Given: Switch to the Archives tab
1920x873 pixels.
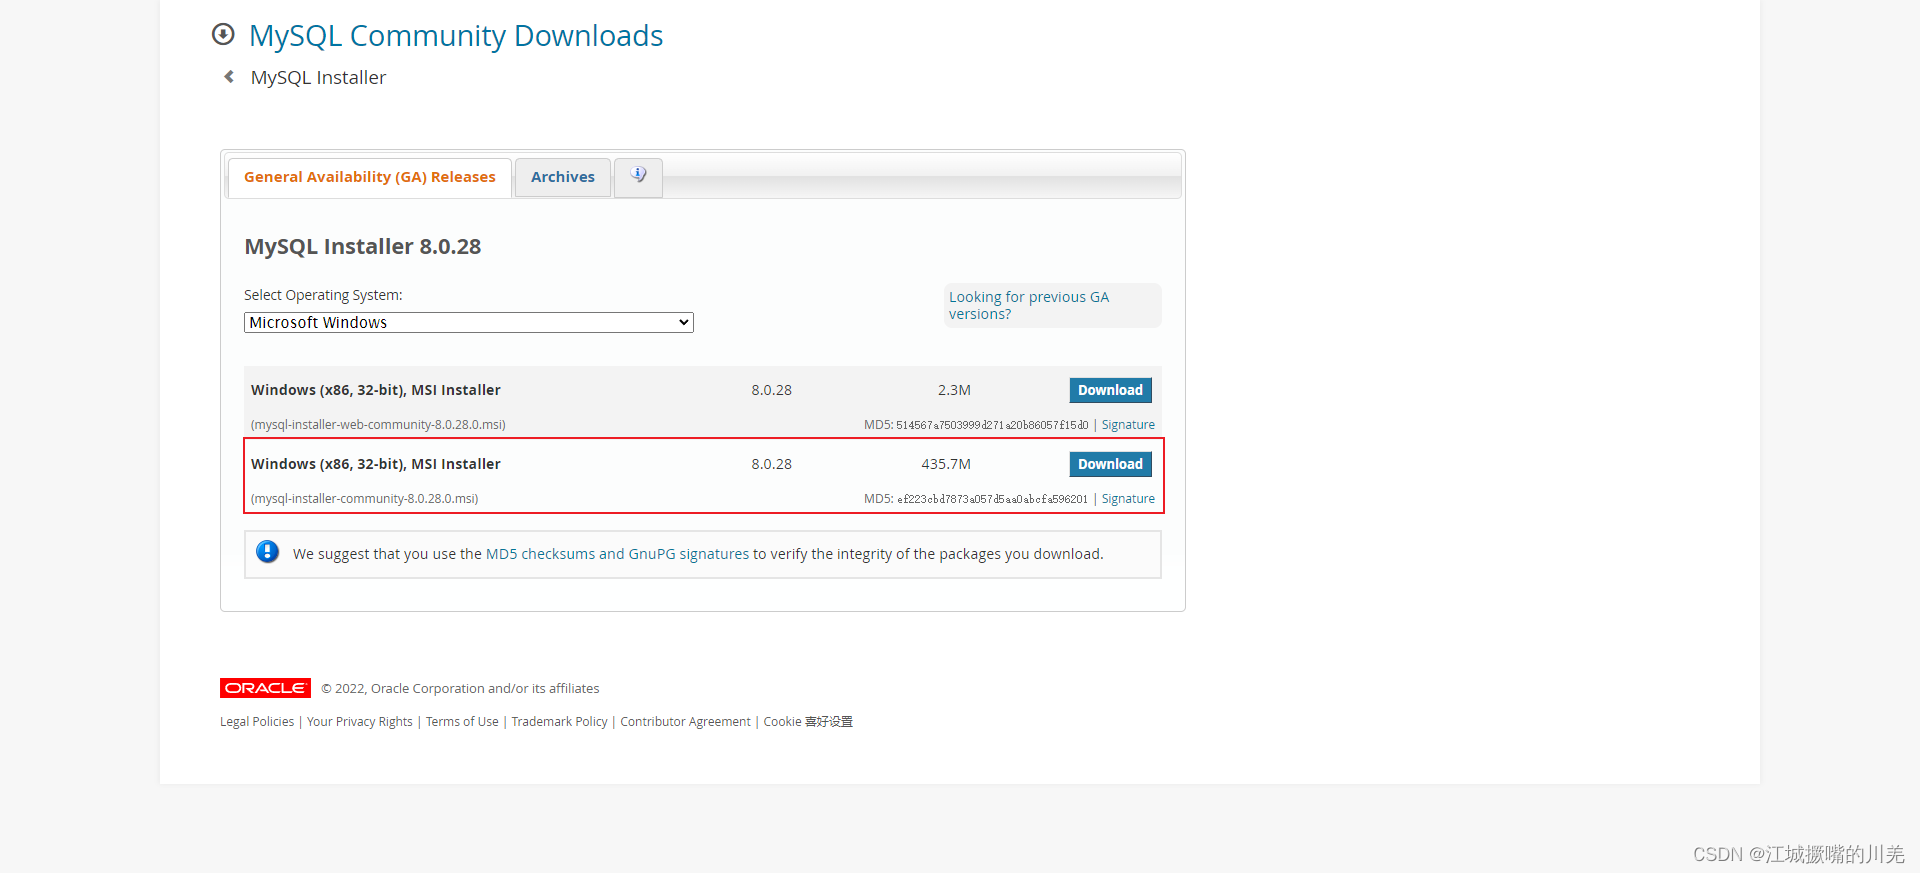Looking at the screenshot, I should click(x=563, y=177).
